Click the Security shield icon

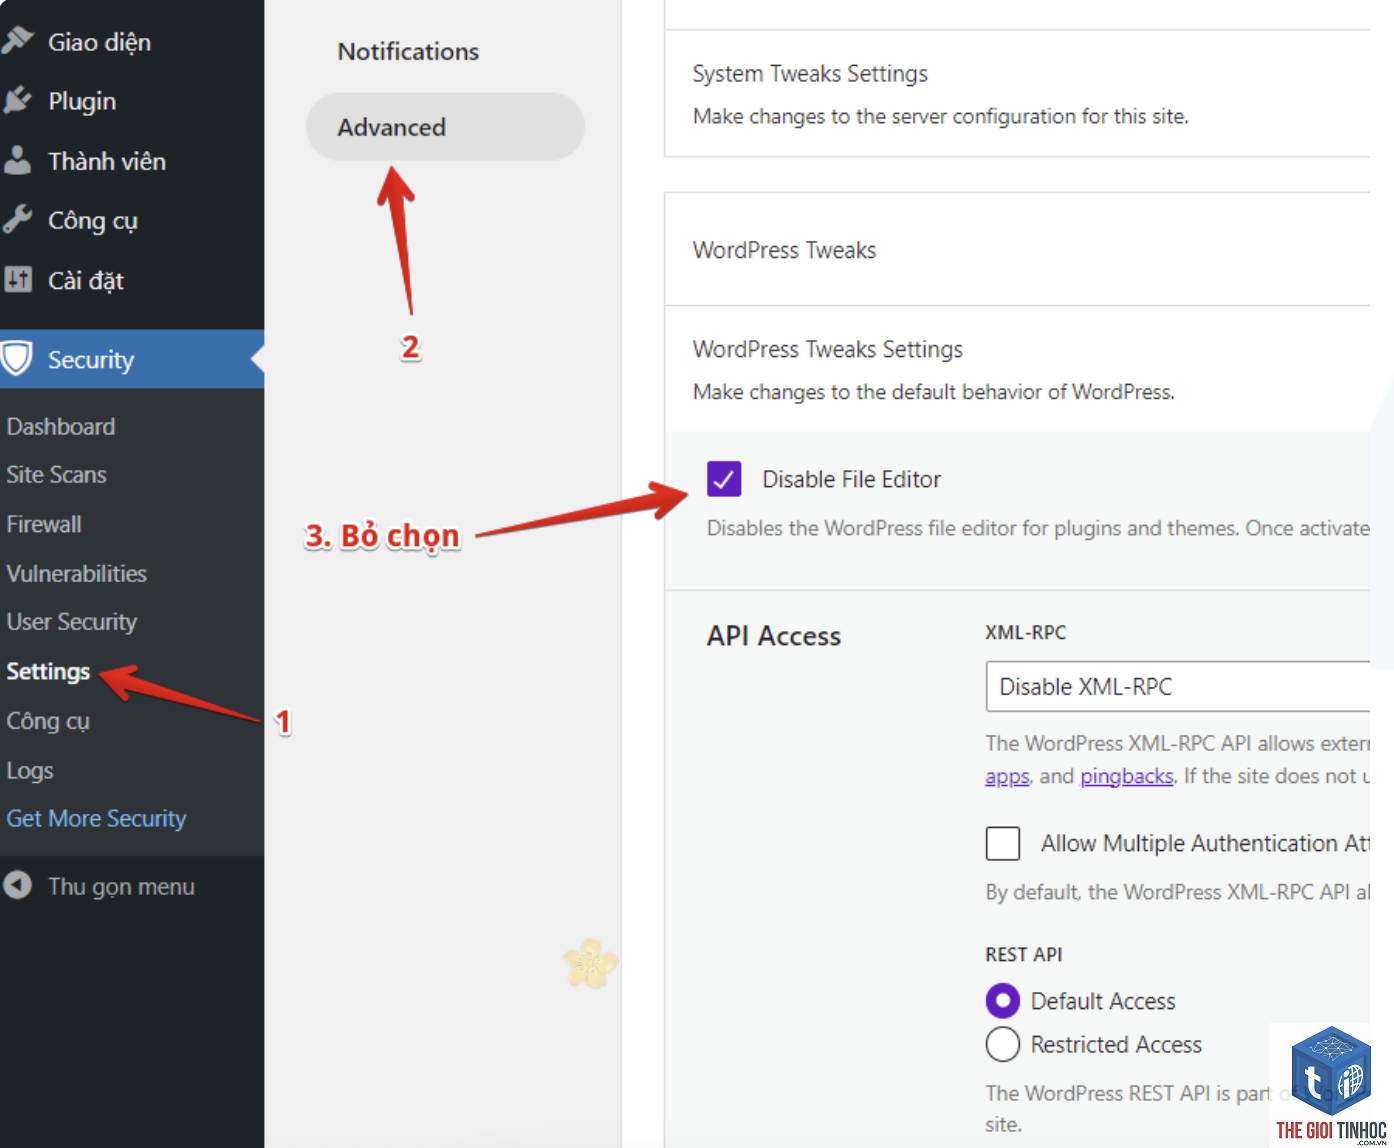[x=17, y=358]
